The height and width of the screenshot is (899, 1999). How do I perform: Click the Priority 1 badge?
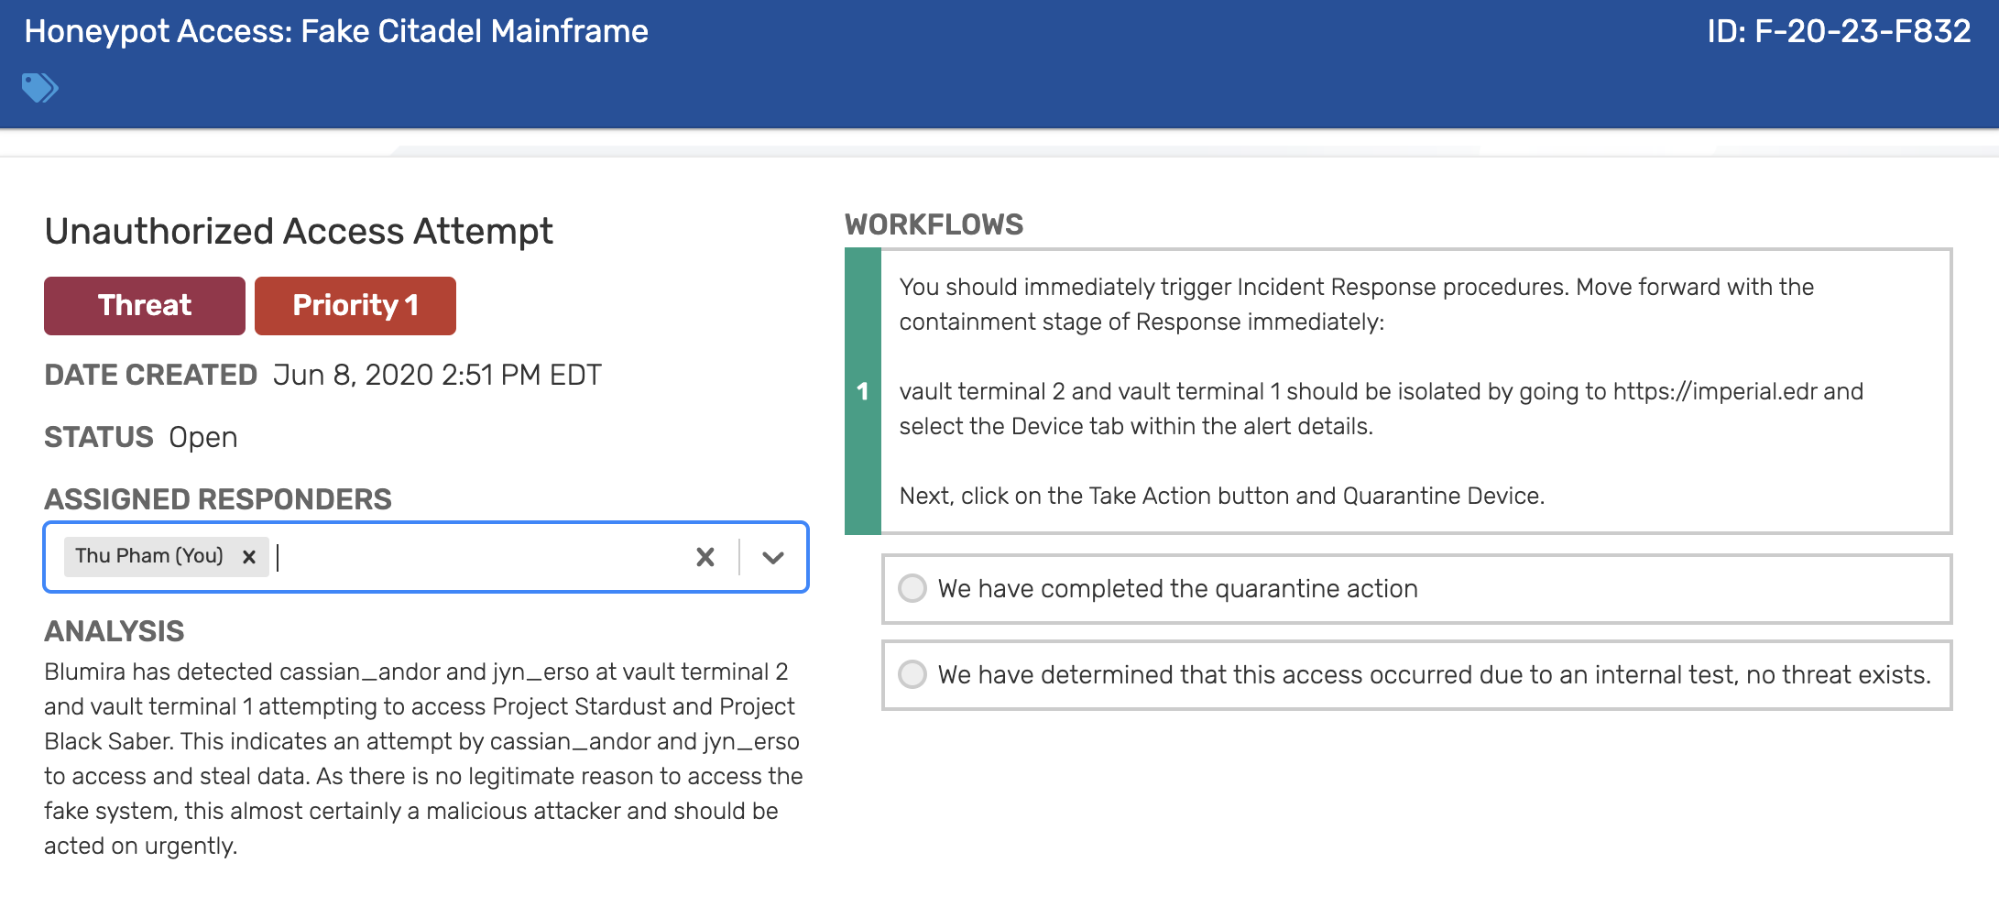click(355, 306)
